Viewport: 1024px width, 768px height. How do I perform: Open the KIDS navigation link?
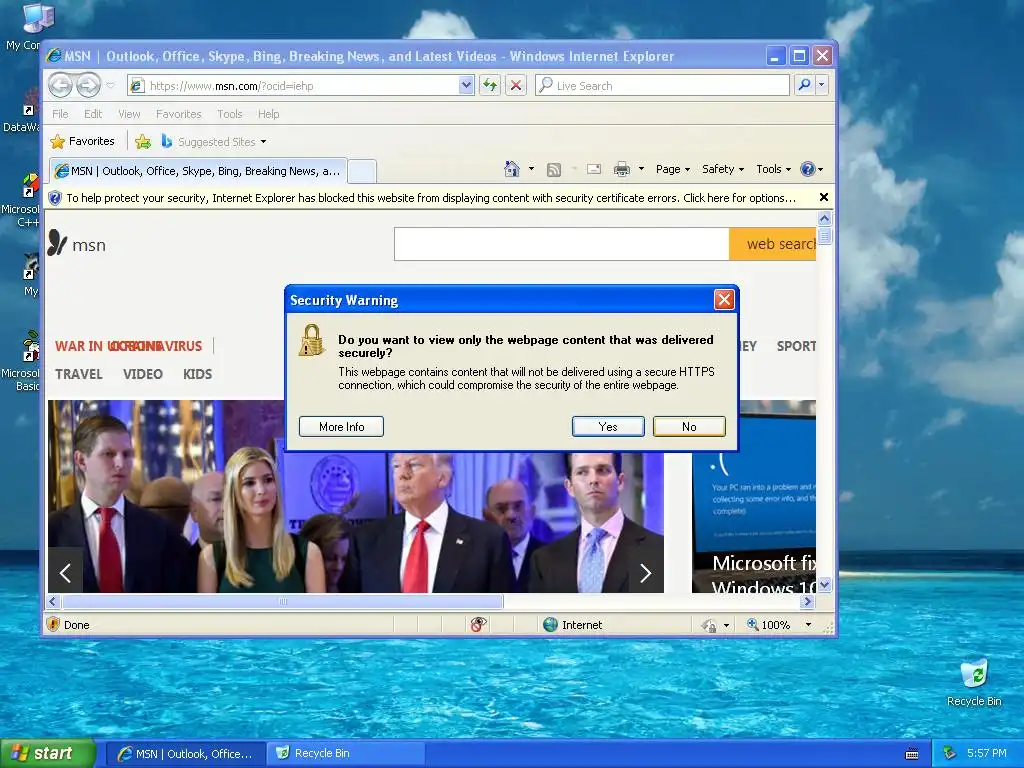pos(197,374)
